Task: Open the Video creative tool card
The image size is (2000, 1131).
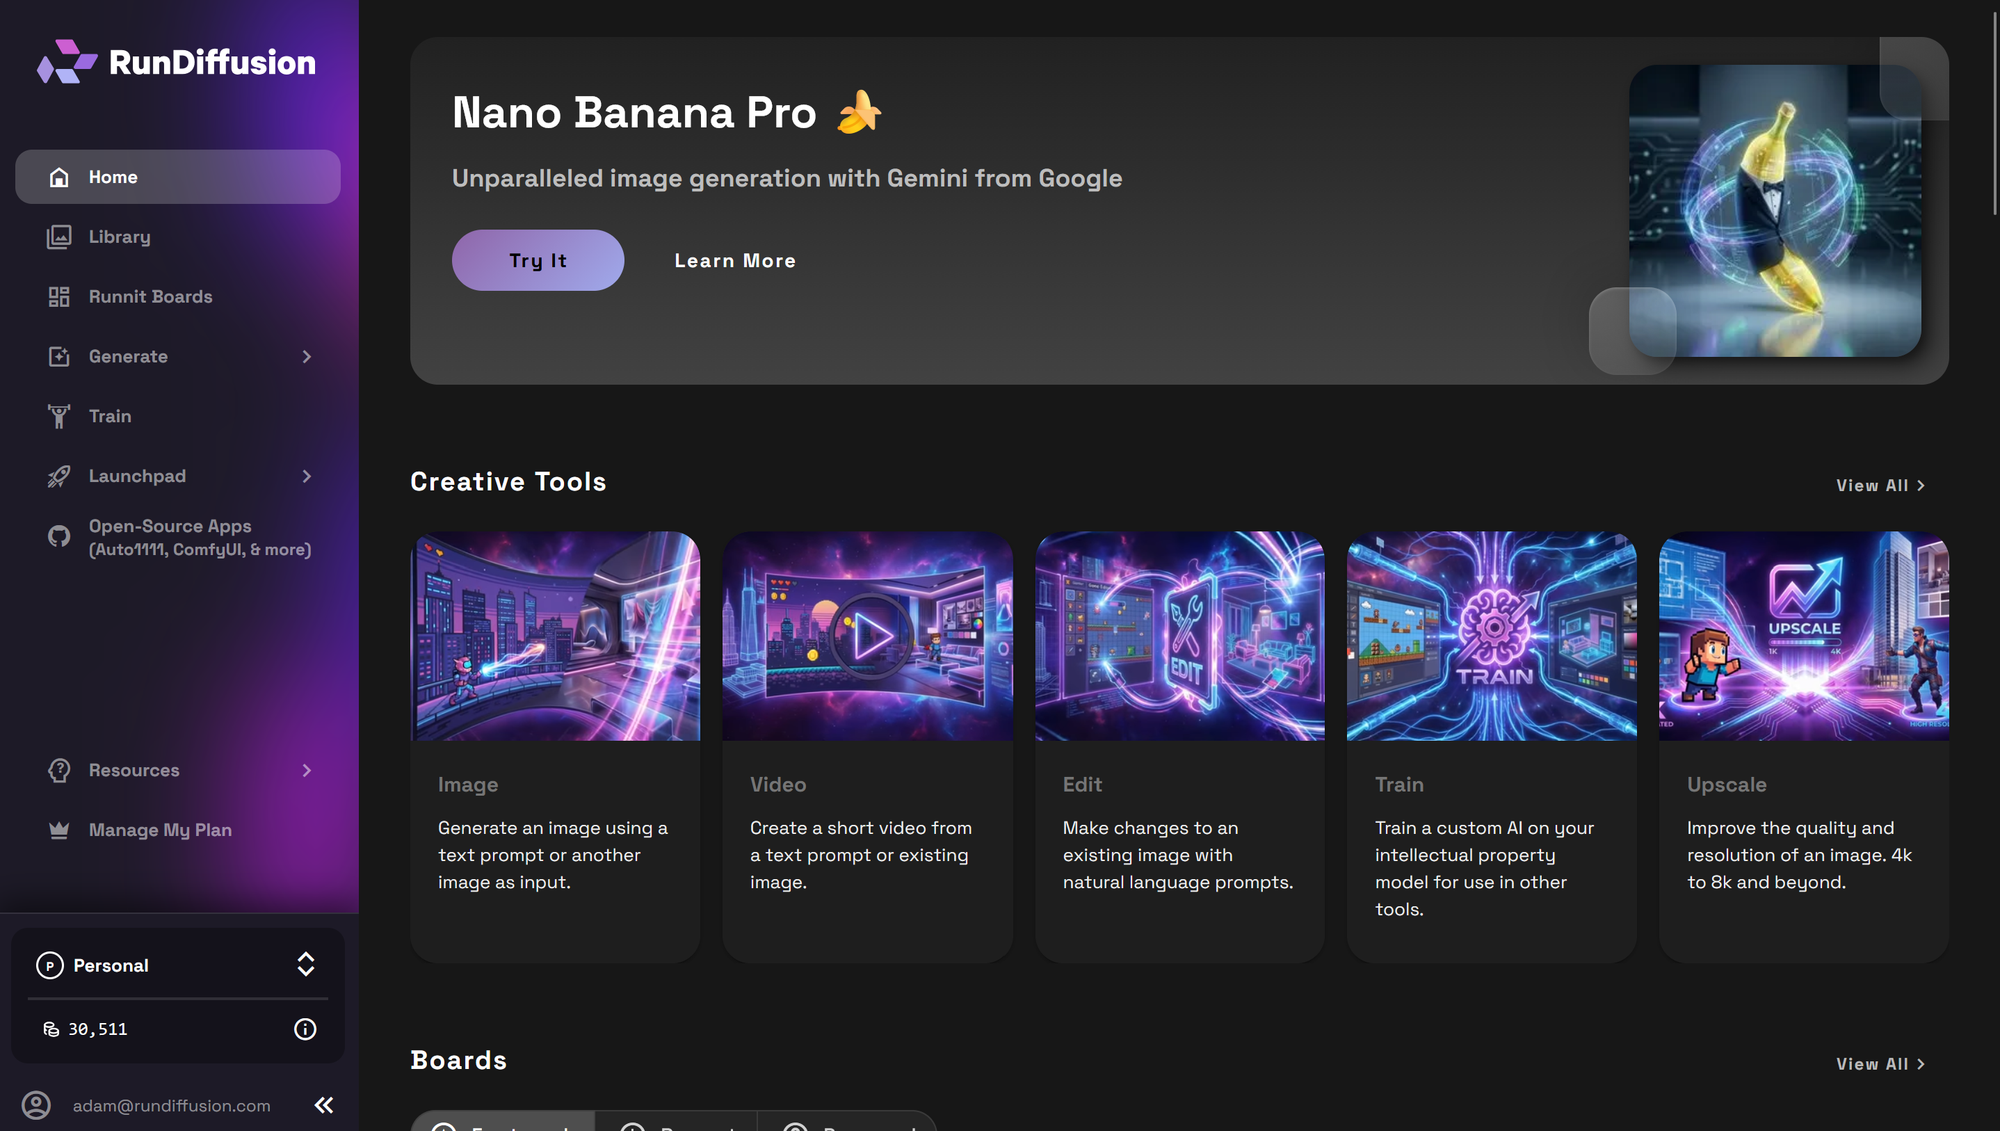Action: (x=867, y=745)
